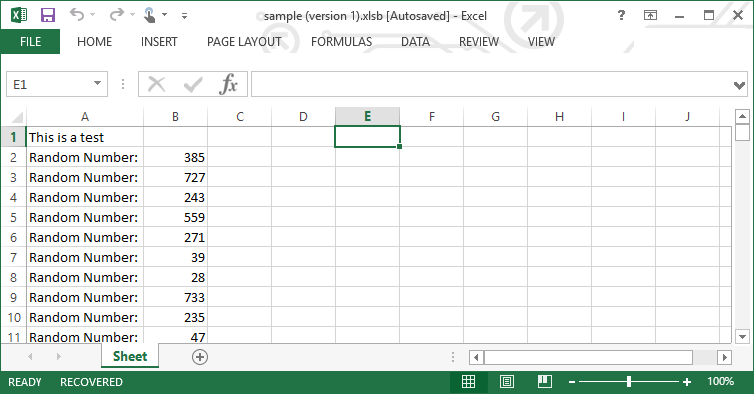The width and height of the screenshot is (754, 394).
Task: Open Customize Quick Access Toolbar menu
Action: pyautogui.click(x=184, y=15)
